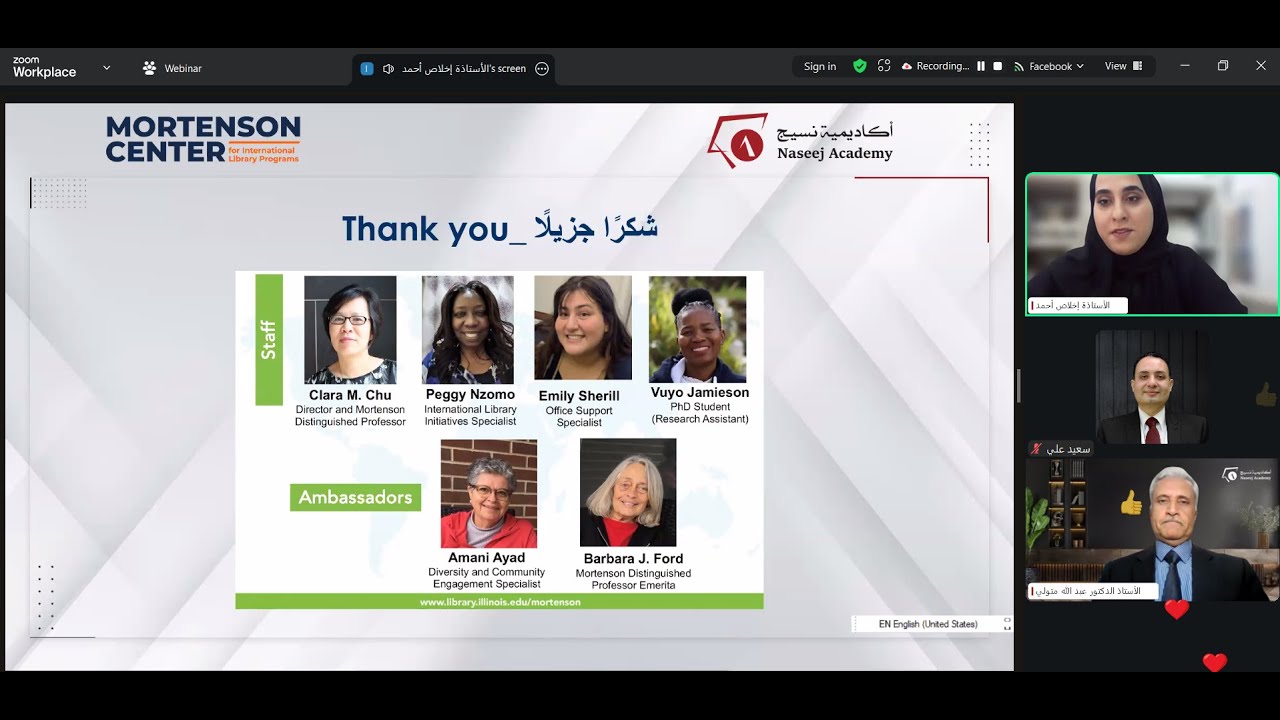Click the scan/focus icon beside the shield
1280x720 pixels.
[x=884, y=66]
